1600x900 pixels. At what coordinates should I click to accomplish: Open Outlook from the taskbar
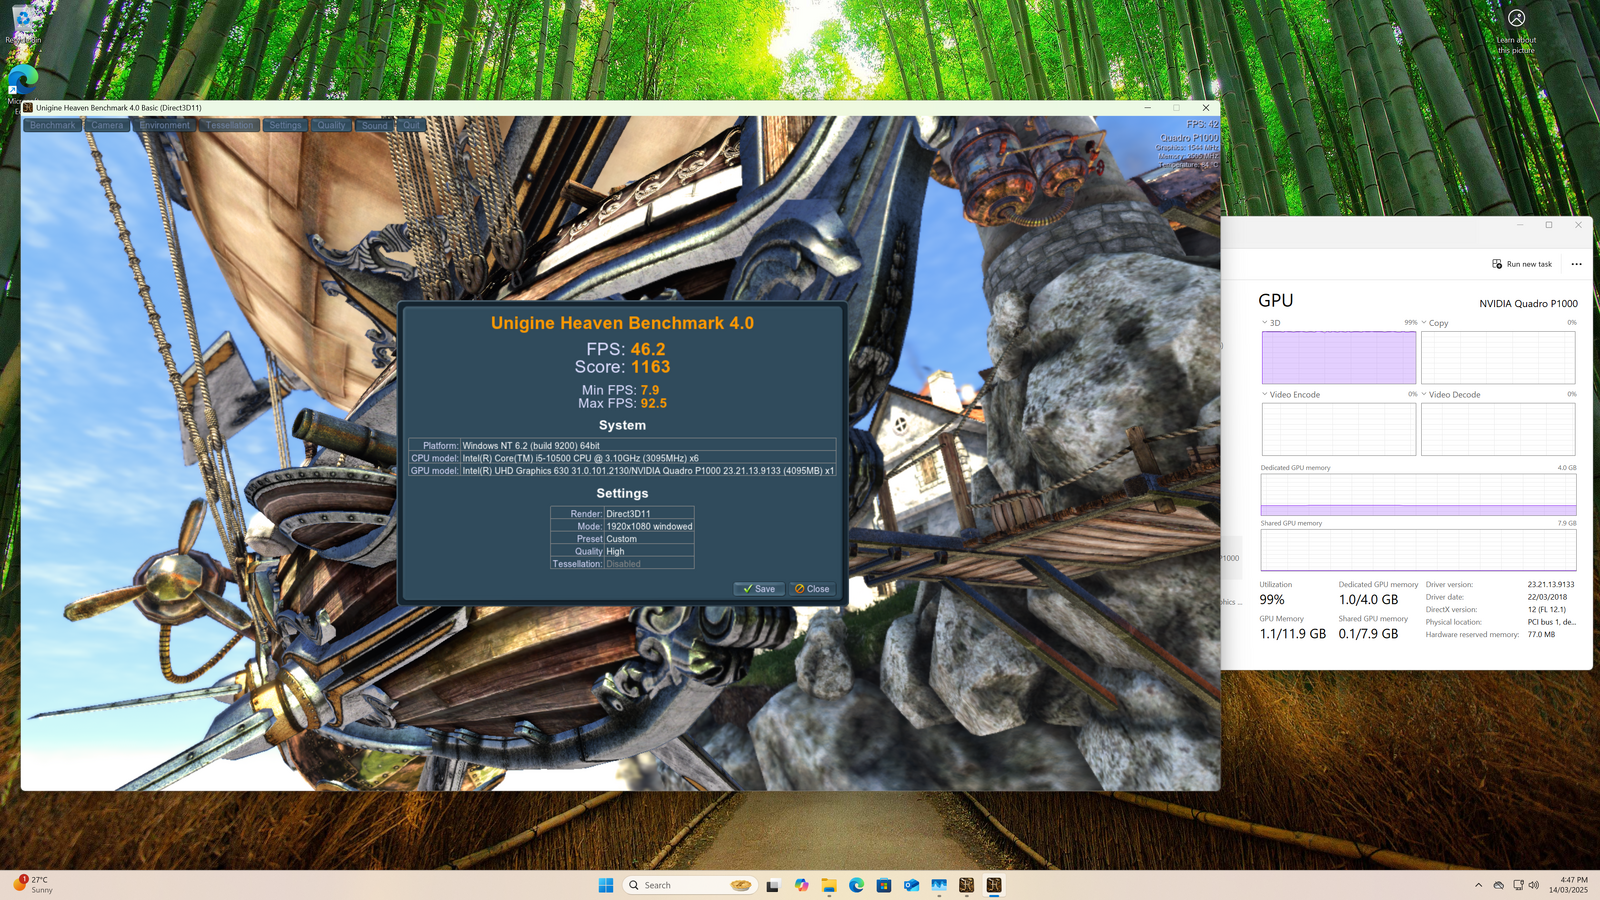pyautogui.click(x=911, y=885)
